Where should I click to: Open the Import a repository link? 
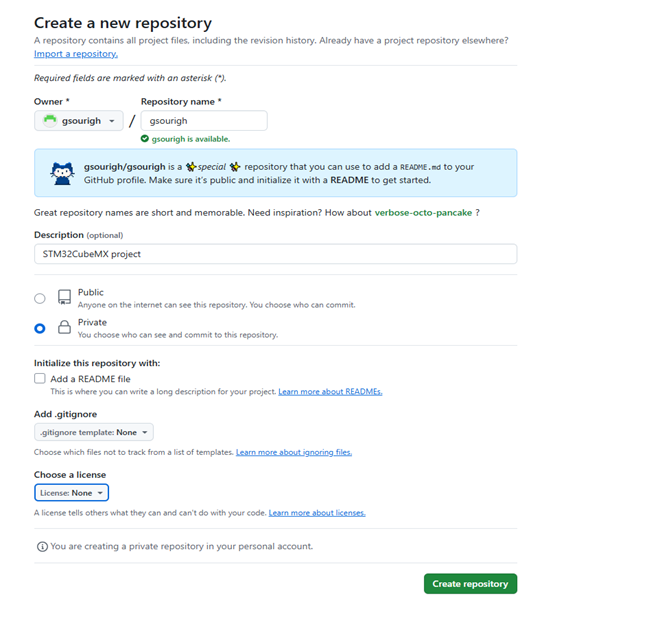point(76,54)
